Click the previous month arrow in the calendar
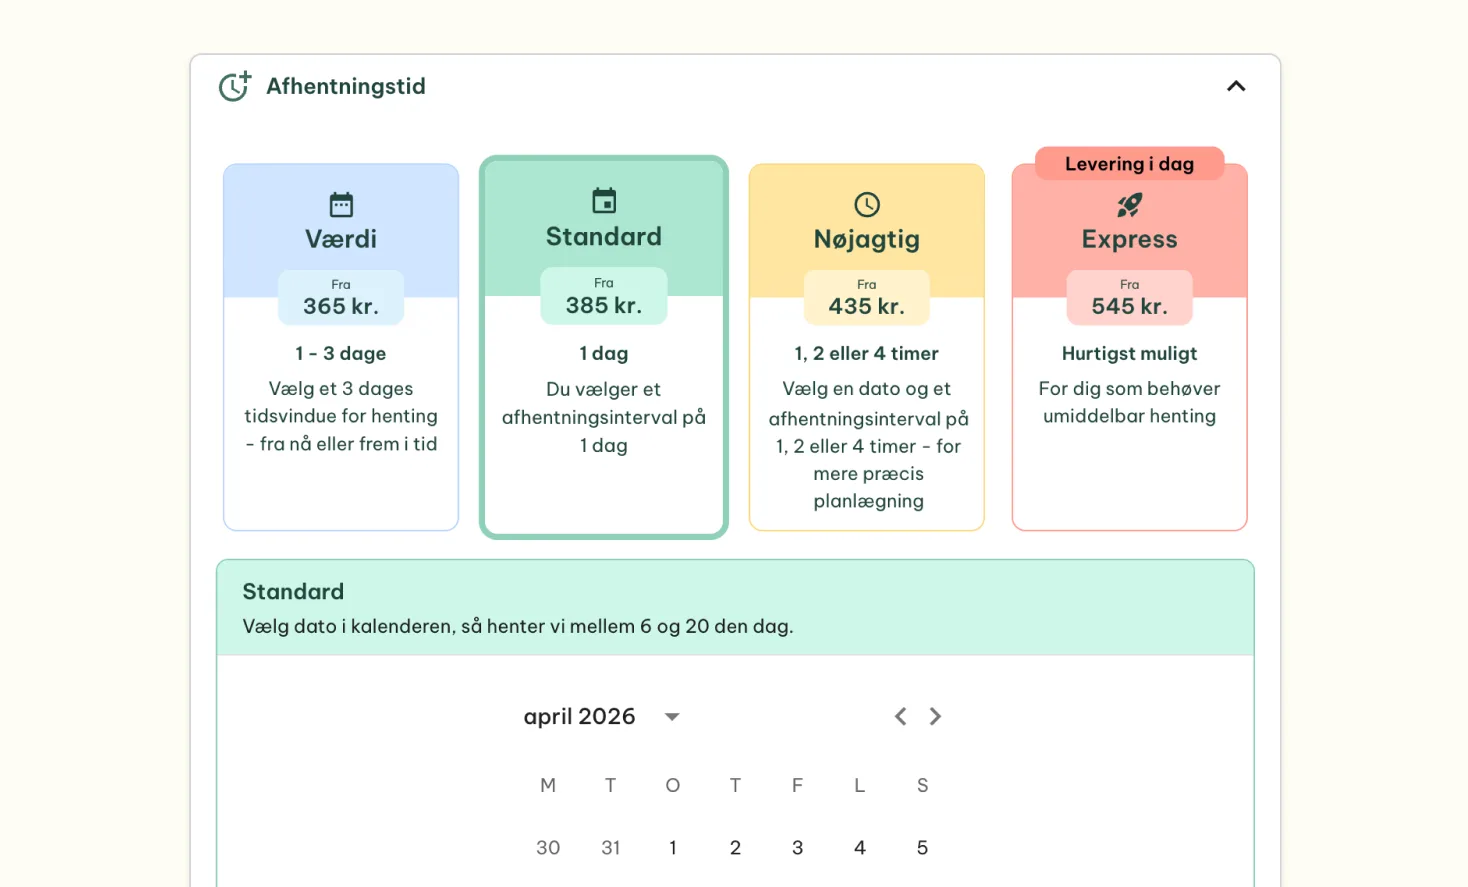 click(900, 716)
